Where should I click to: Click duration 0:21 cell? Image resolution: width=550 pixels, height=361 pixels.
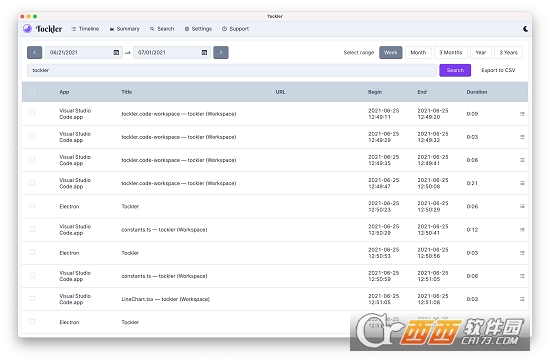coord(472,183)
